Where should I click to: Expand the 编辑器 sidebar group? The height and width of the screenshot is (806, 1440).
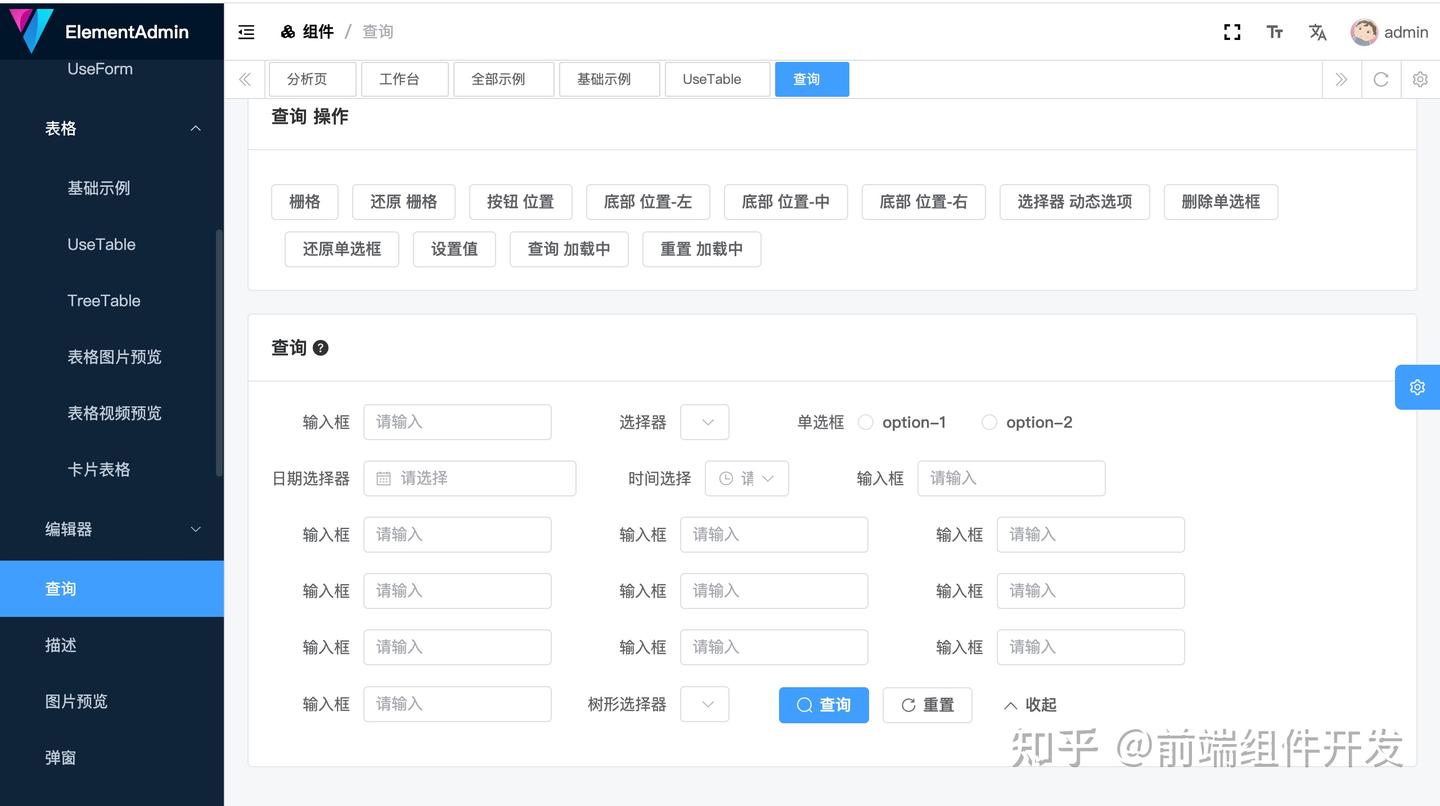point(111,529)
